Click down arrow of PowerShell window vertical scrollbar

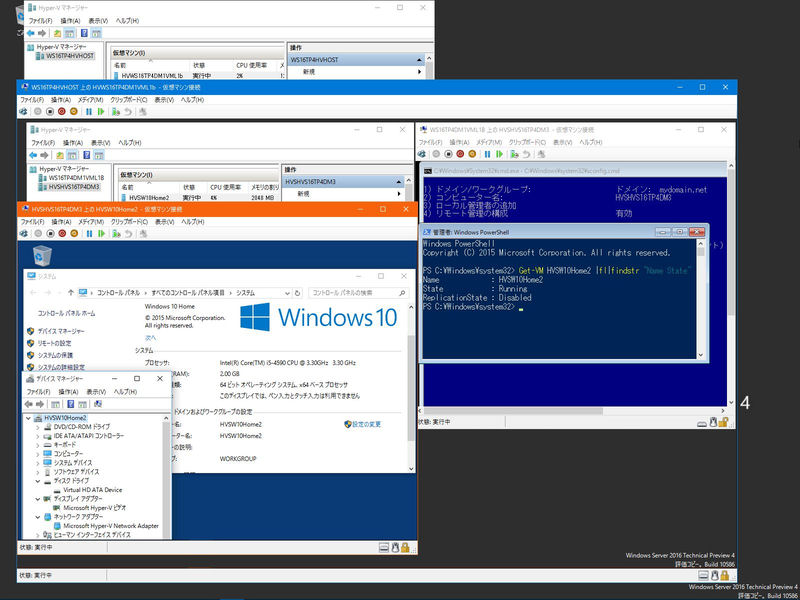click(700, 355)
